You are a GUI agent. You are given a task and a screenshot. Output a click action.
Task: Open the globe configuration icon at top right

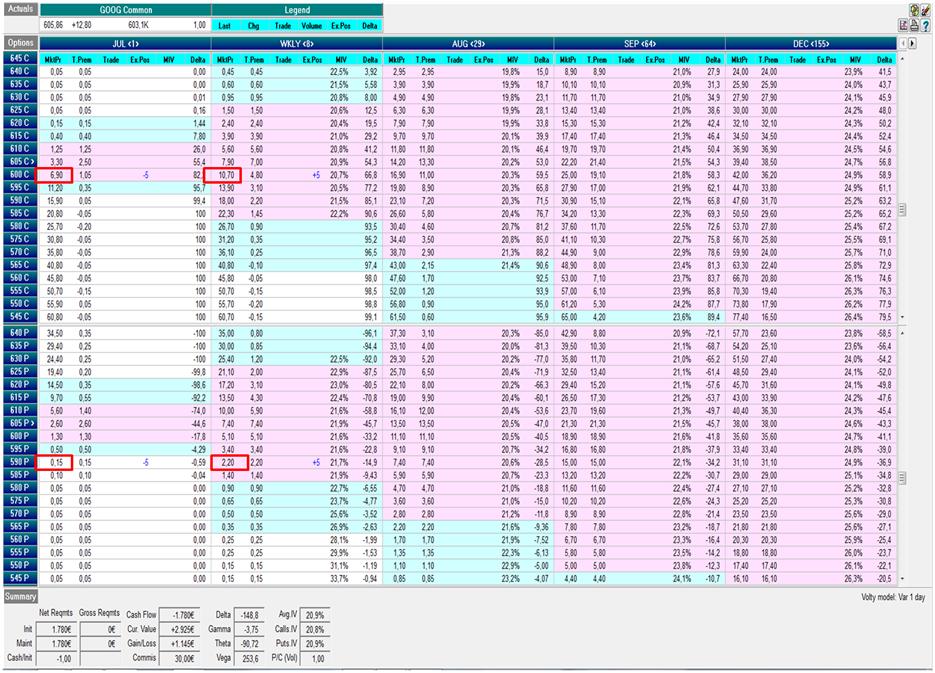(914, 10)
